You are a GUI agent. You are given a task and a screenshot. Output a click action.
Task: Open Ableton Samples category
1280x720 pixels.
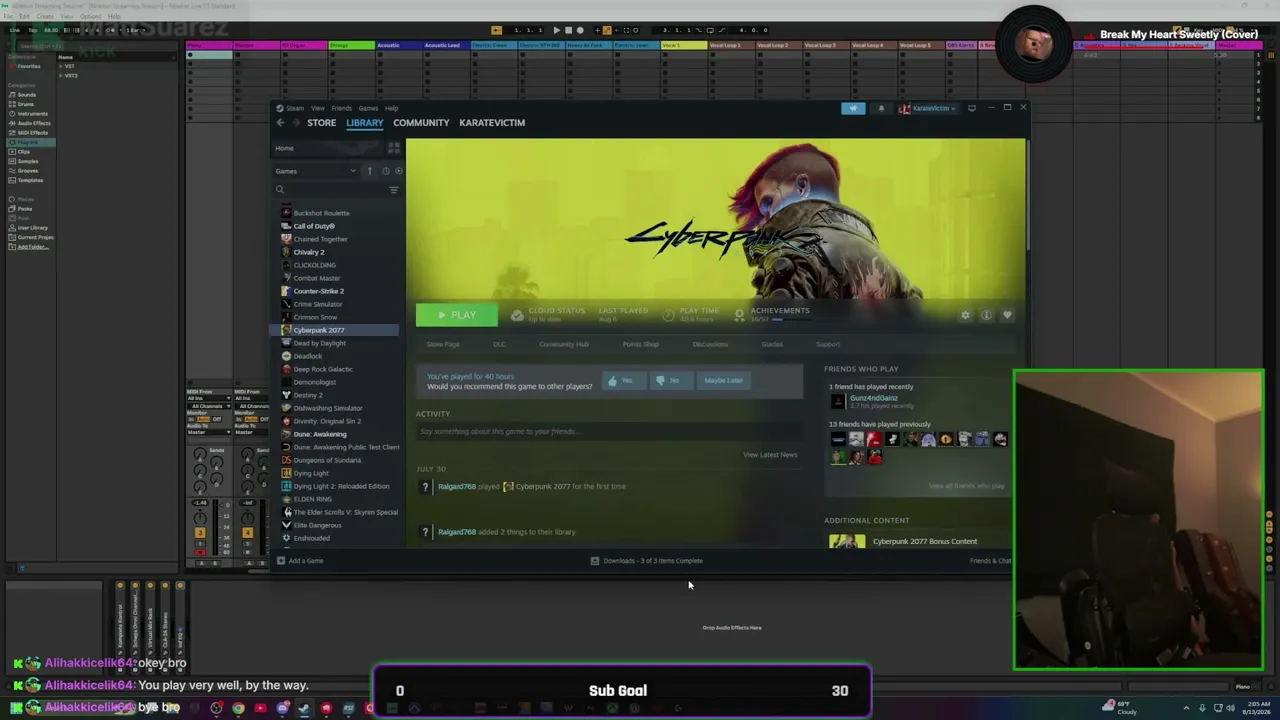(27, 161)
